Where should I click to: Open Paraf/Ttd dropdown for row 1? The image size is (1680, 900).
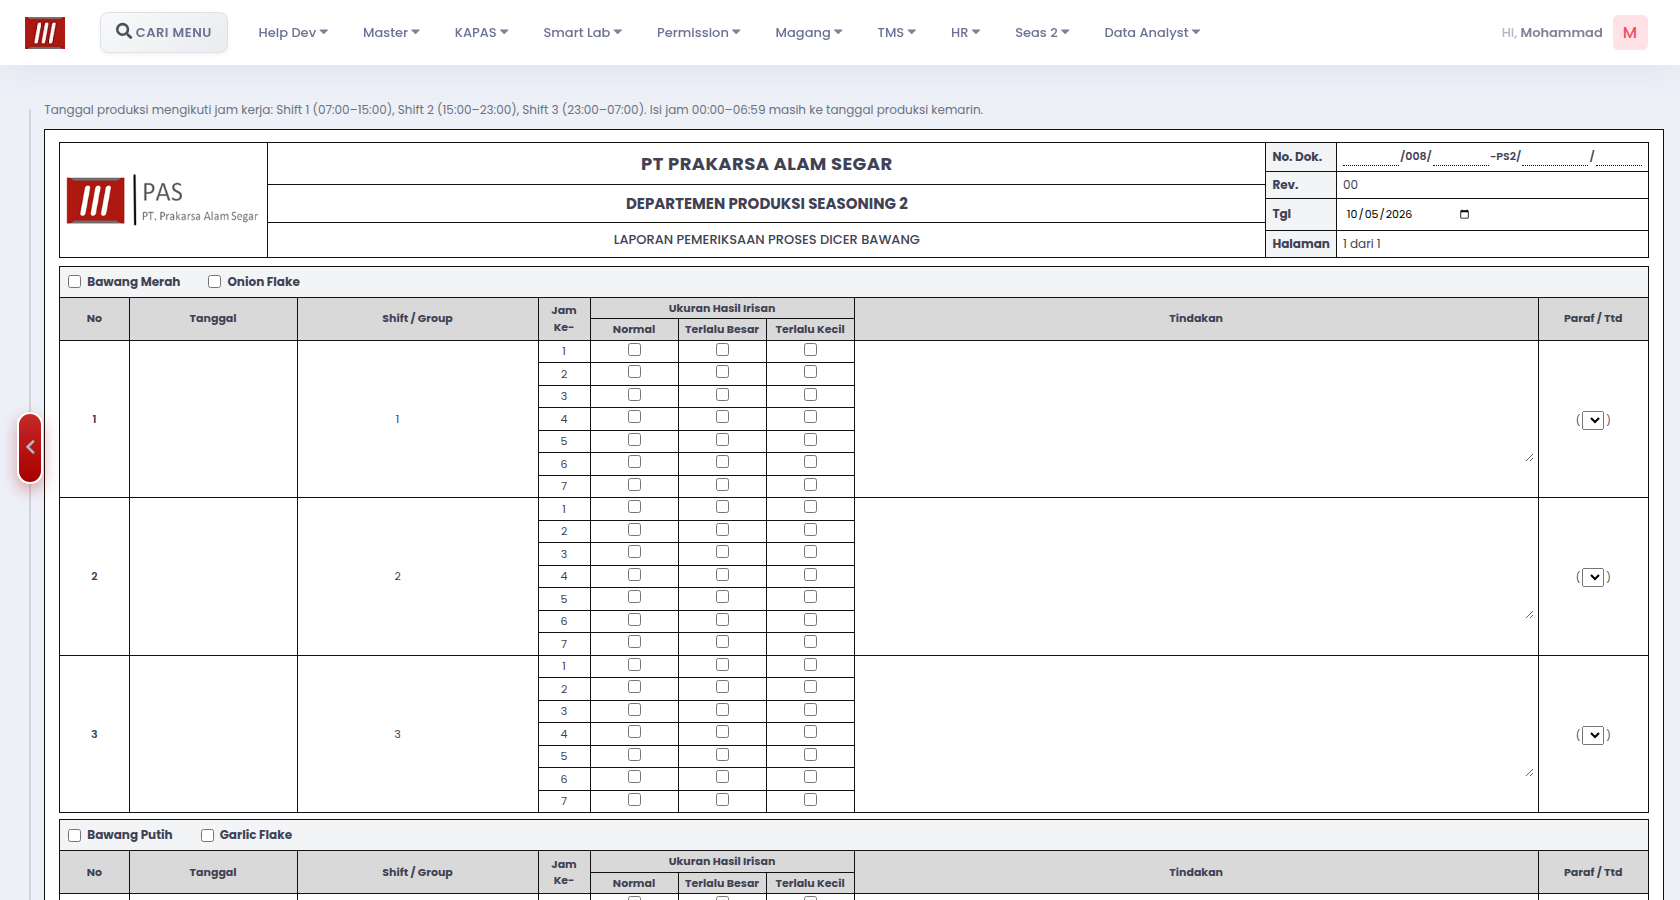point(1594,420)
